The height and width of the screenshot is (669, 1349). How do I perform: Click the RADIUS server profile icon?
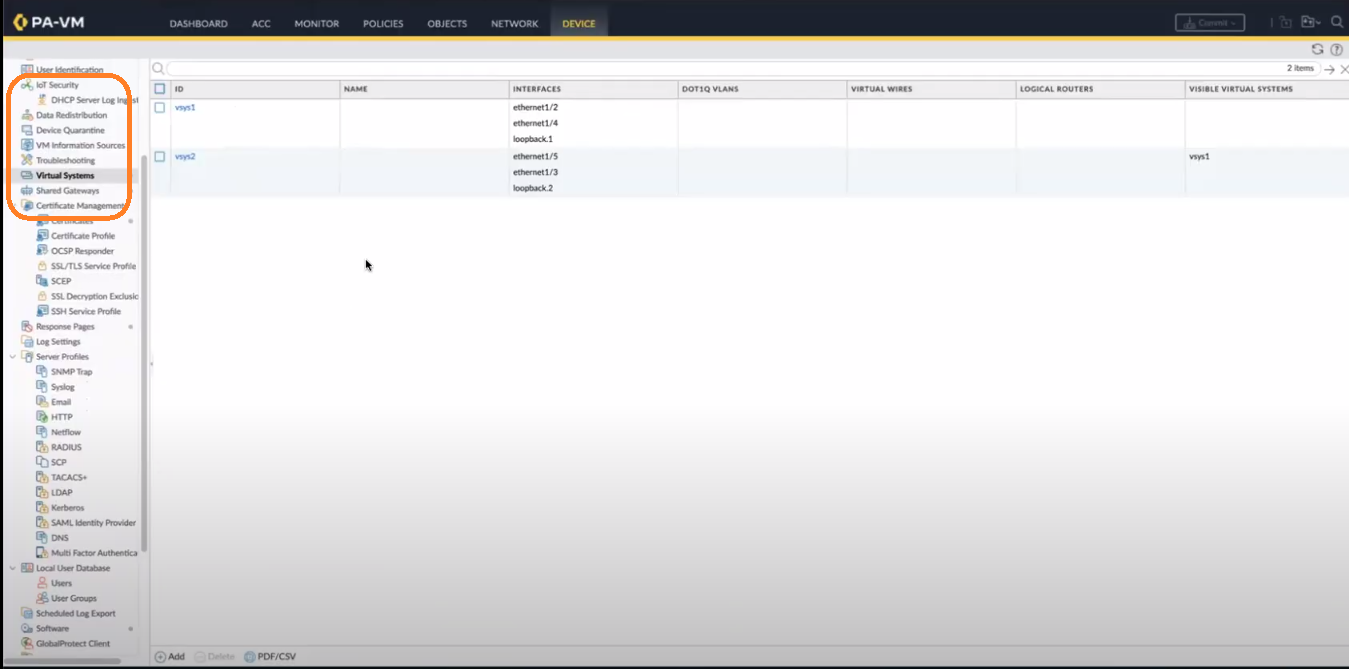click(42, 447)
